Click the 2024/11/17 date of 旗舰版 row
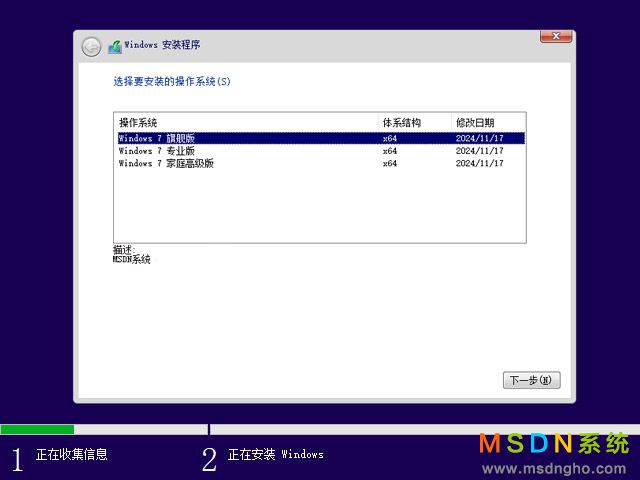 tap(480, 138)
